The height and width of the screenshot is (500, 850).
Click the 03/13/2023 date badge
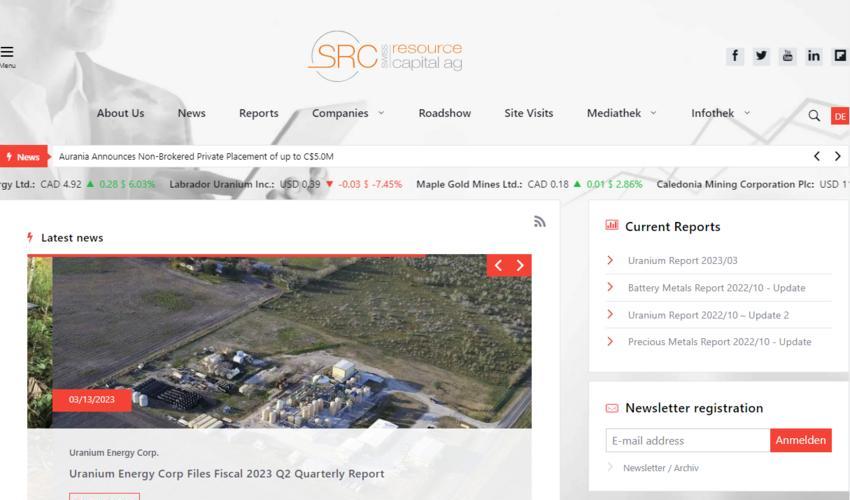[x=92, y=400]
